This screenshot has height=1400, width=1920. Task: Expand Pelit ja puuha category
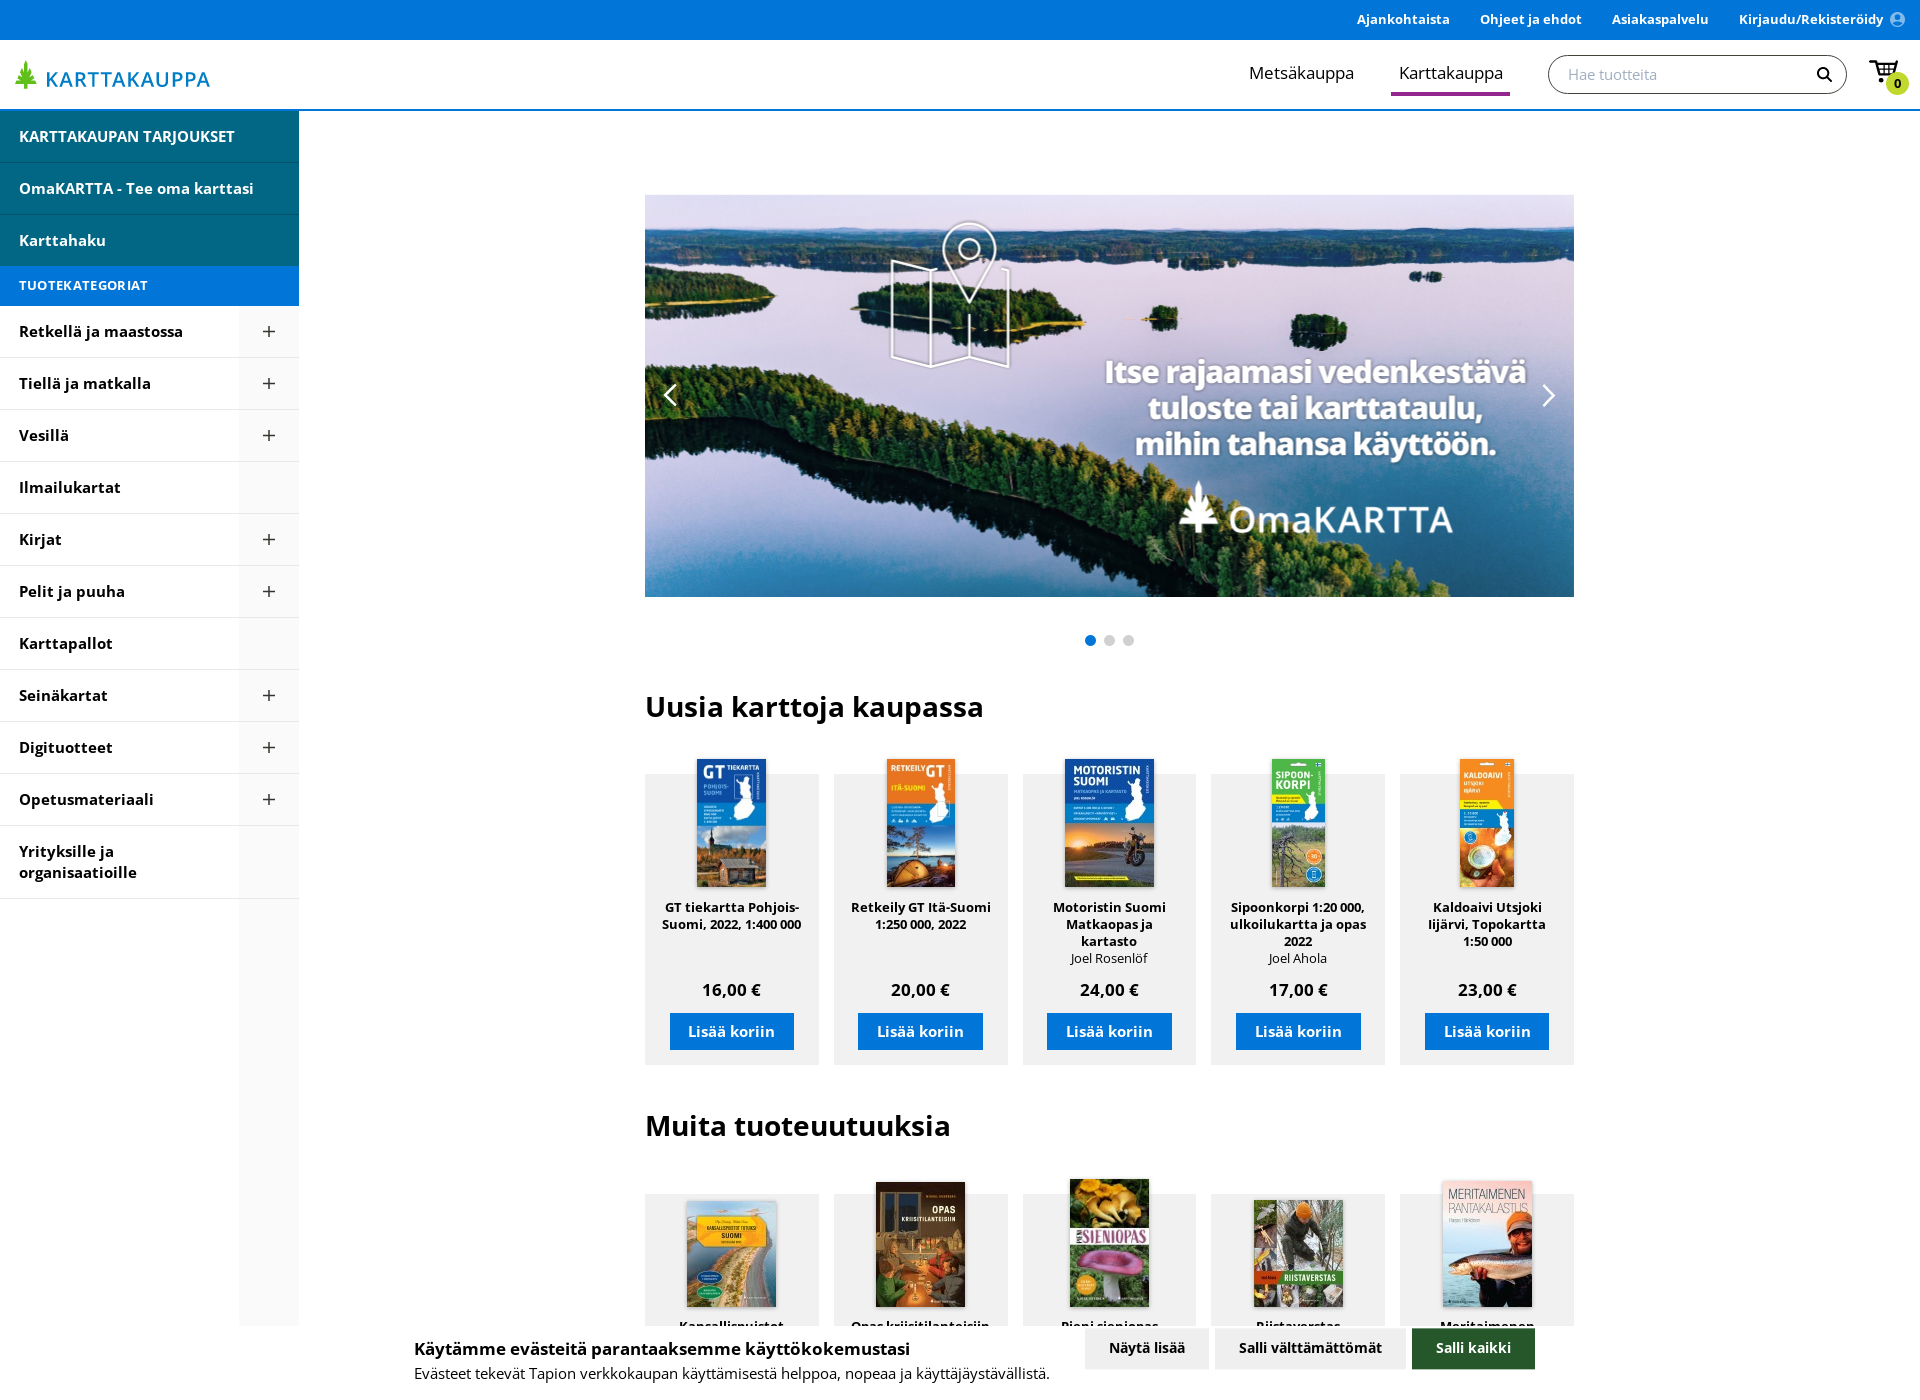269,591
